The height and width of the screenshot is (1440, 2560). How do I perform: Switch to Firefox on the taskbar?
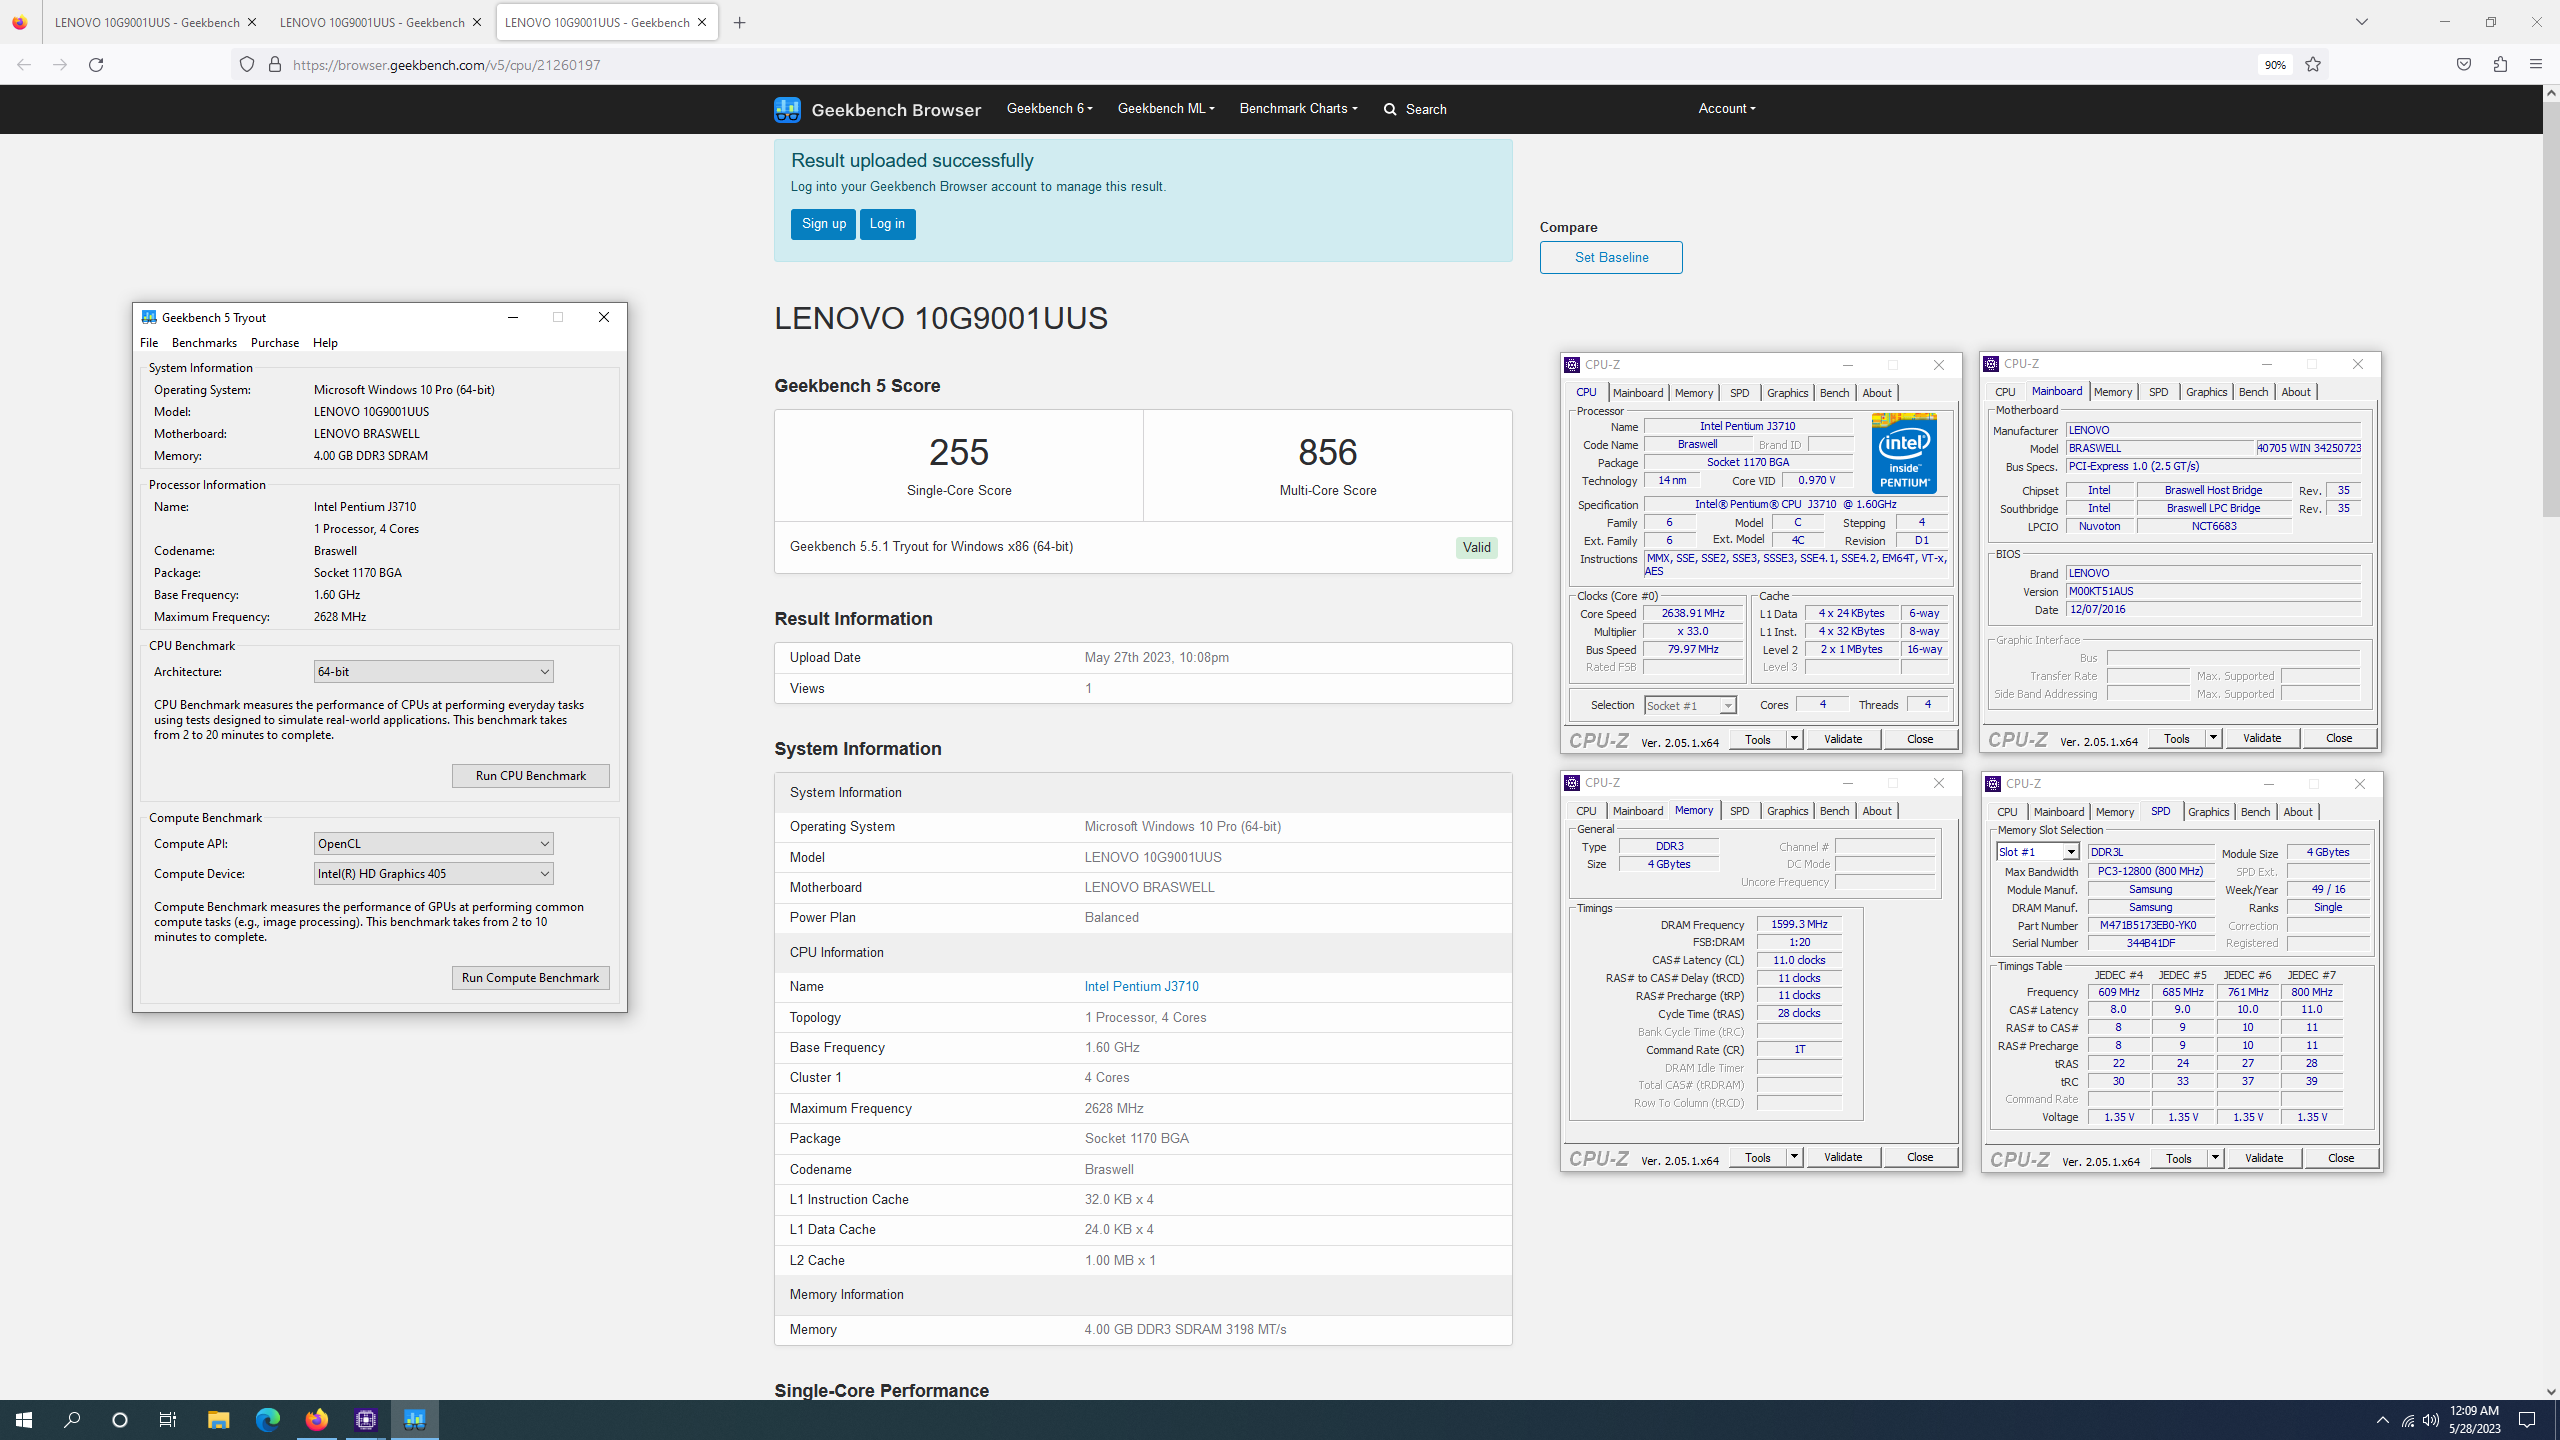coord(316,1420)
